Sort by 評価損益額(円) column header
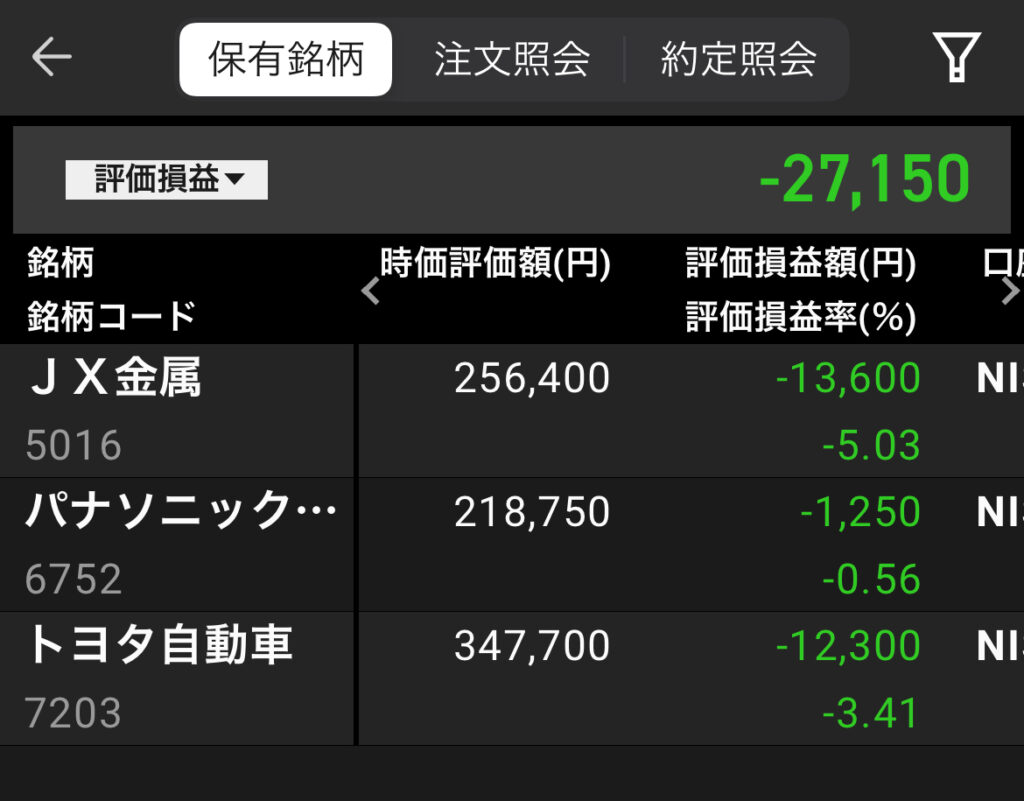1024x801 pixels. click(800, 265)
